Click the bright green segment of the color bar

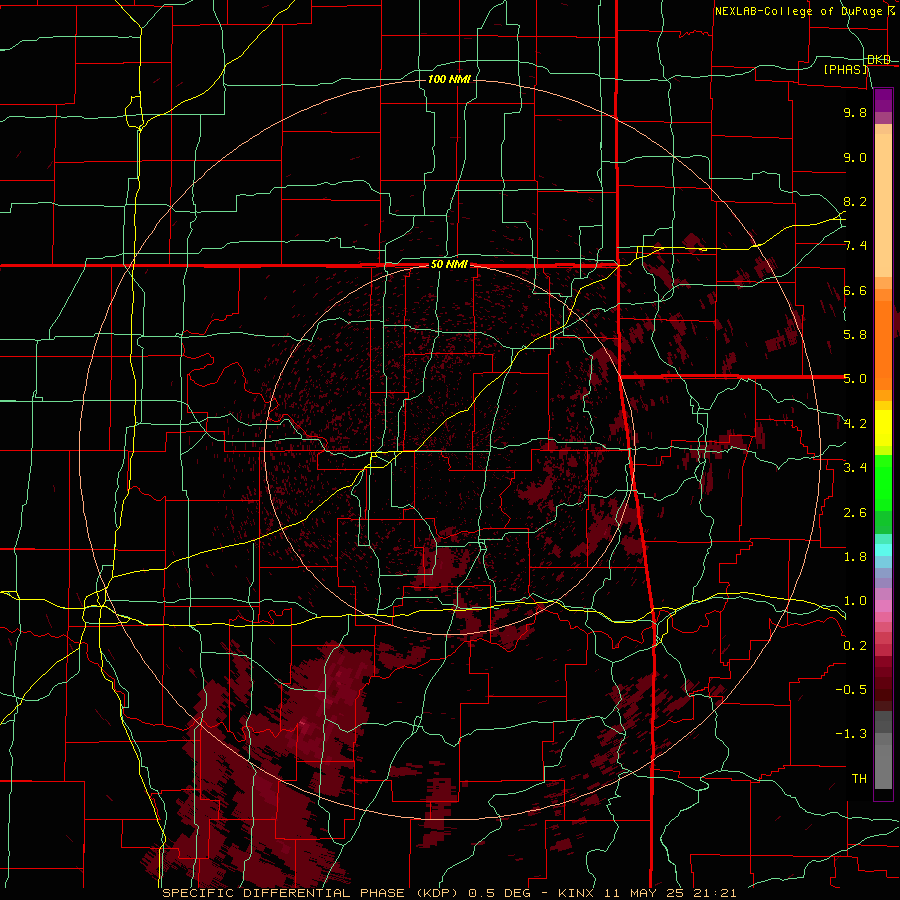pos(883,484)
